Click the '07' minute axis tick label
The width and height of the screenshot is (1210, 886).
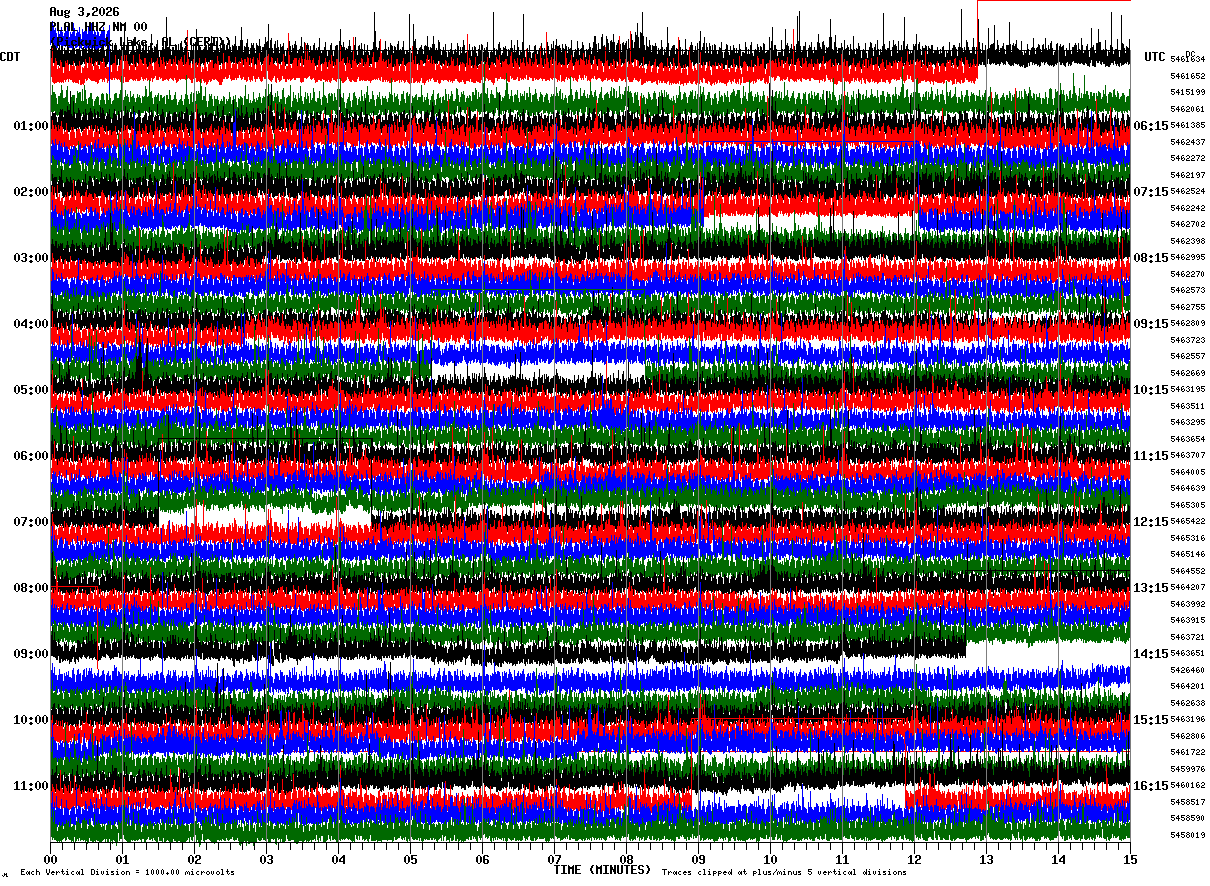(x=554, y=859)
